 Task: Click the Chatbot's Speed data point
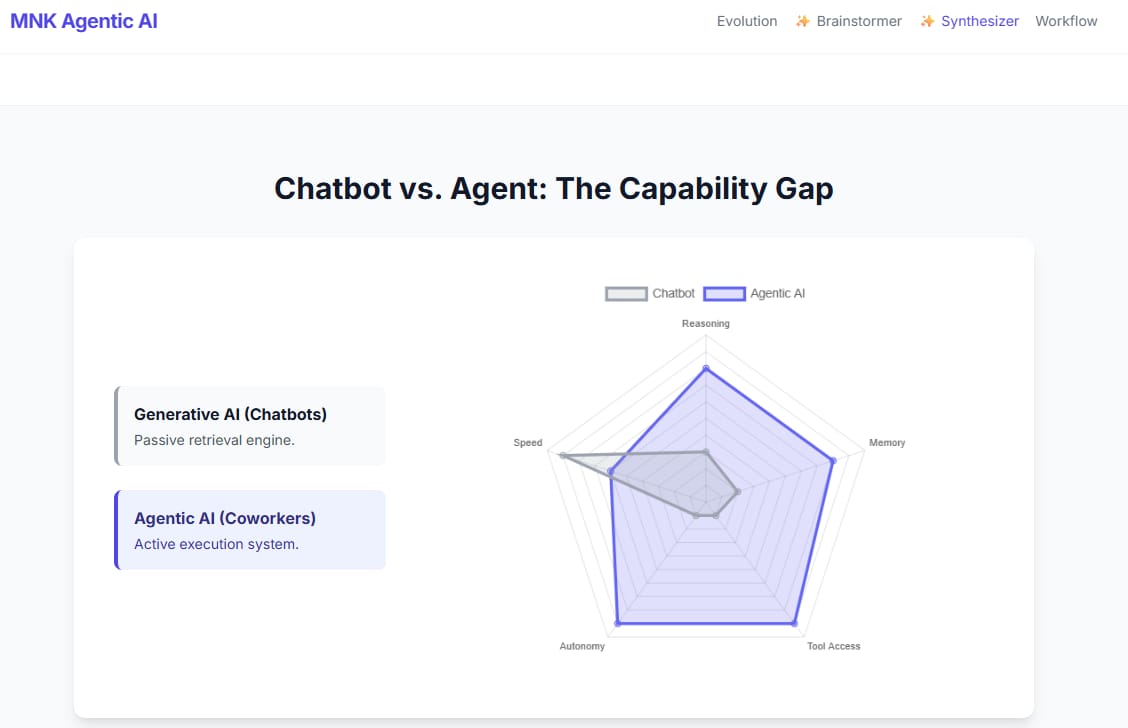[563, 456]
